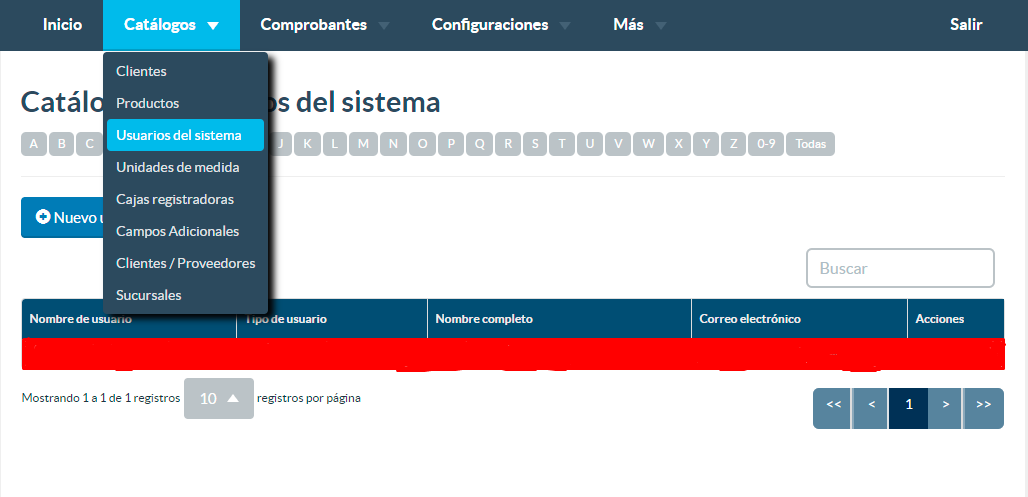This screenshot has height=497, width=1028.
Task: Expand the Catálogos dropdown menu
Action: click(x=171, y=25)
